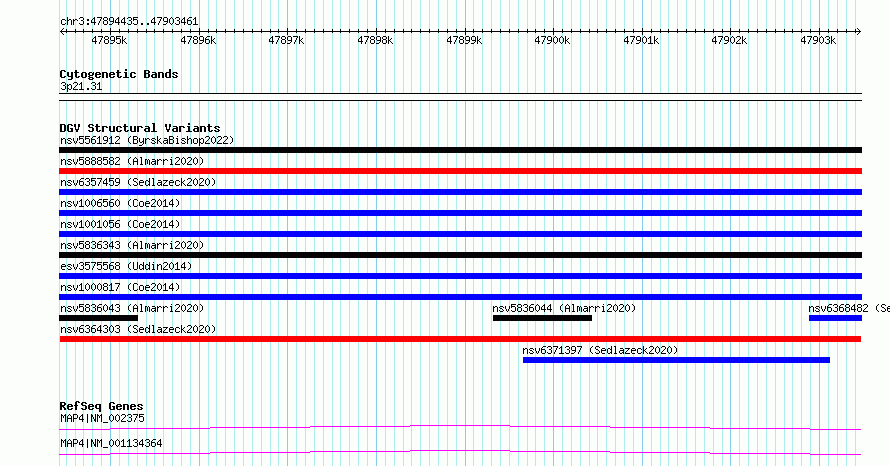Click the black bar for nsv5836343
Screen dimensions: 890x466
point(460,255)
